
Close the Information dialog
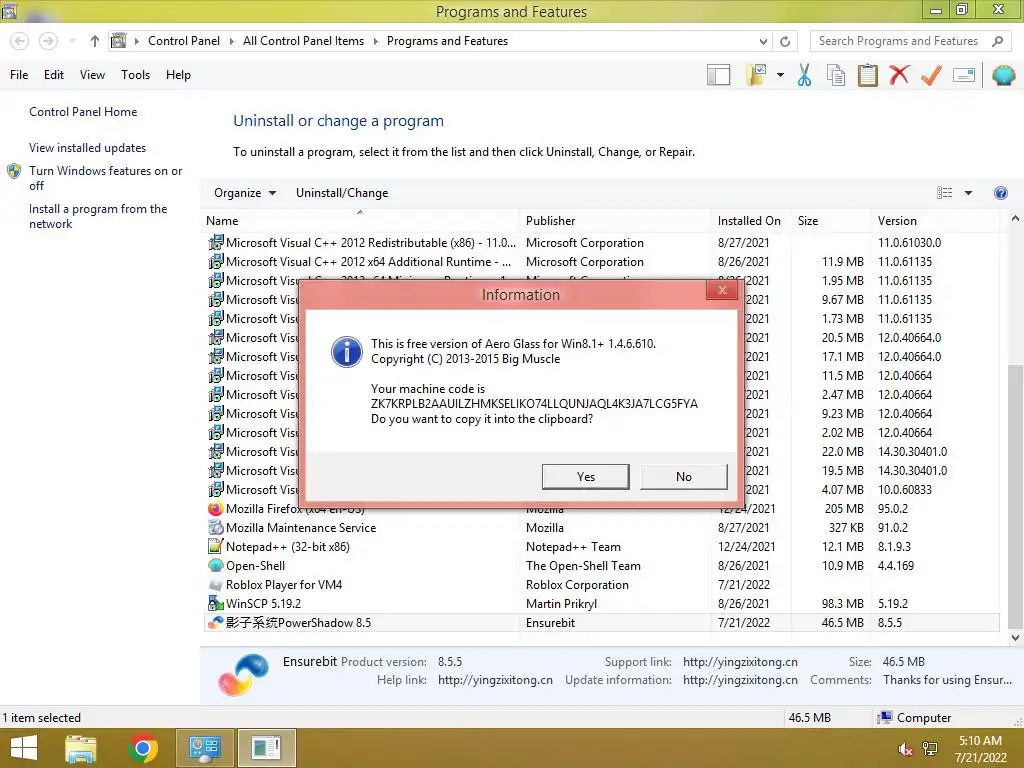tap(722, 290)
